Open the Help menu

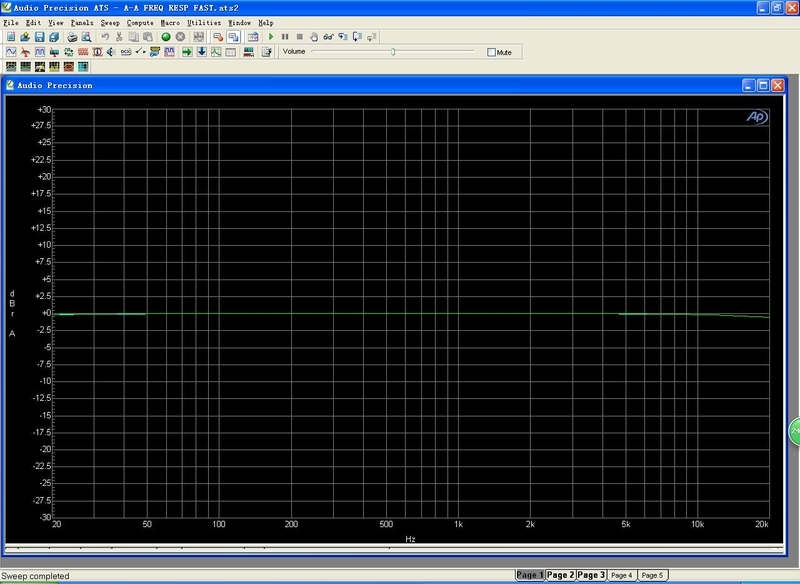pos(265,23)
